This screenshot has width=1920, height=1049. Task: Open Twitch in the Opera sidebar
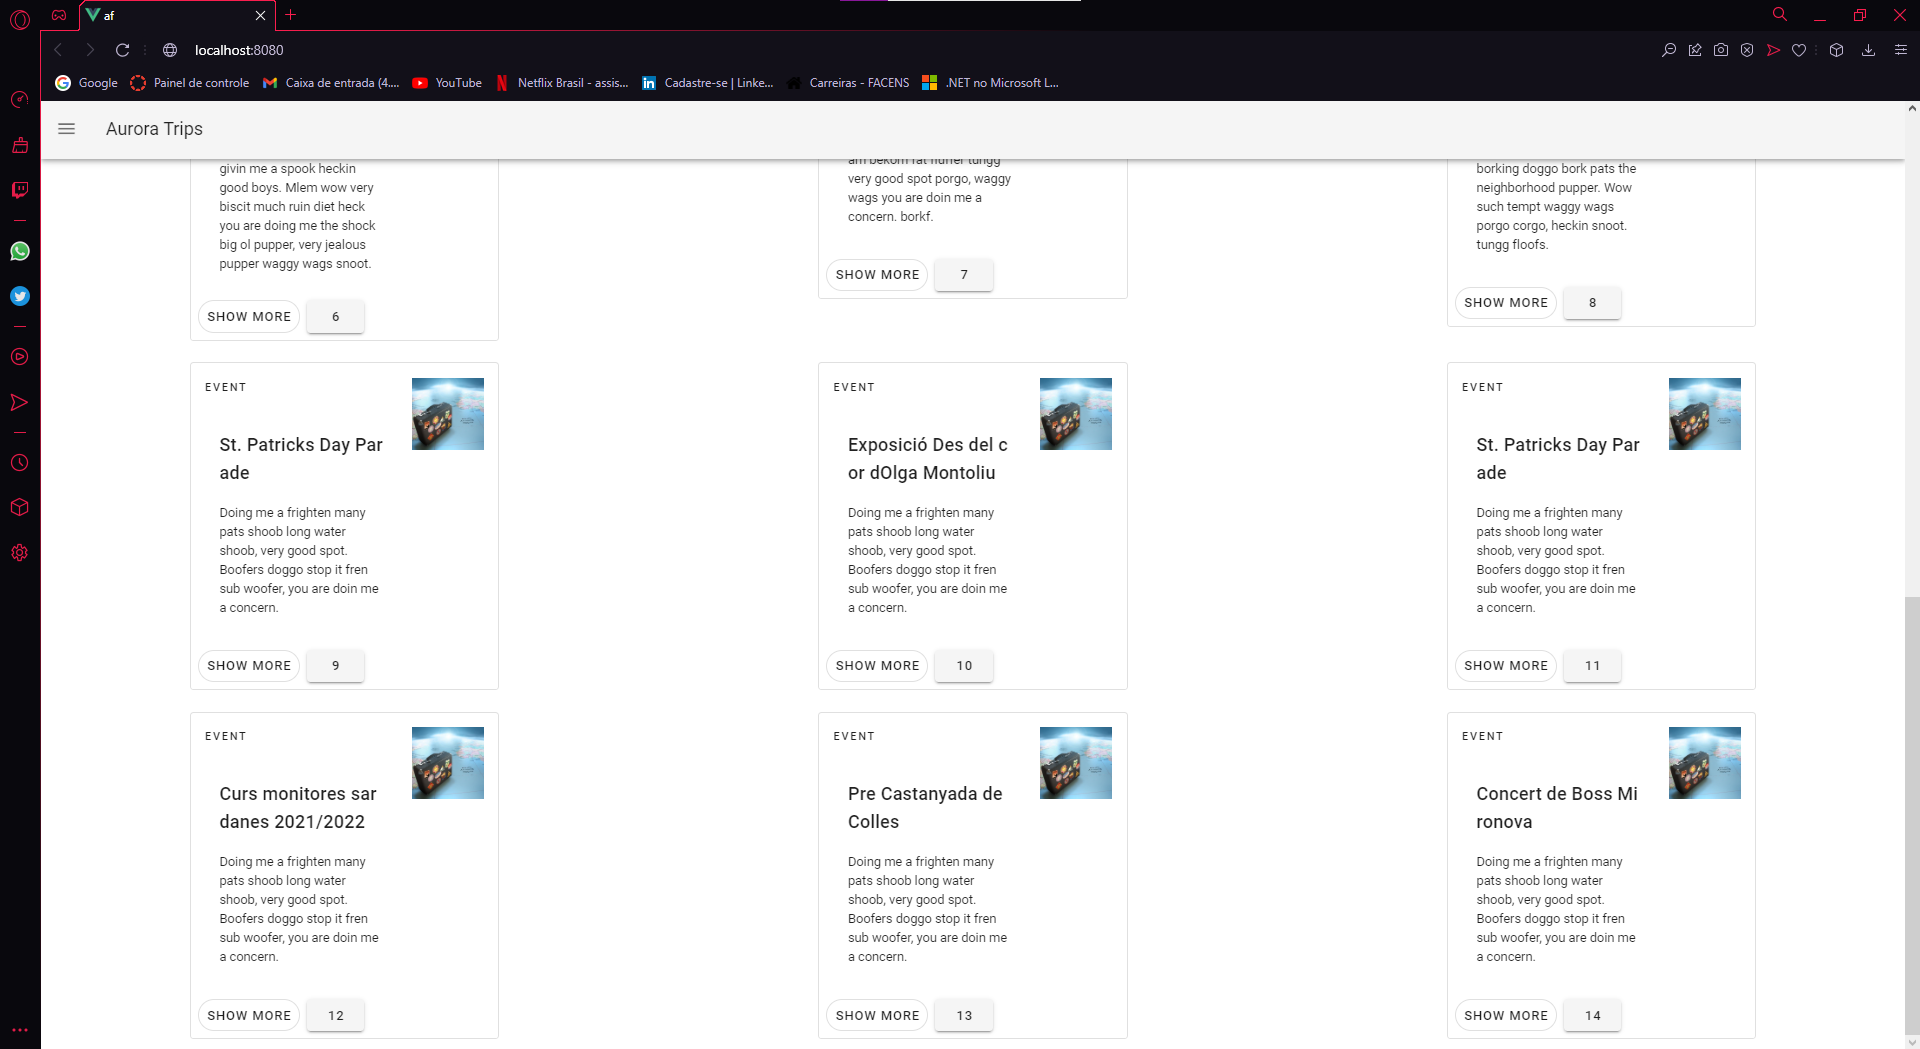click(20, 190)
